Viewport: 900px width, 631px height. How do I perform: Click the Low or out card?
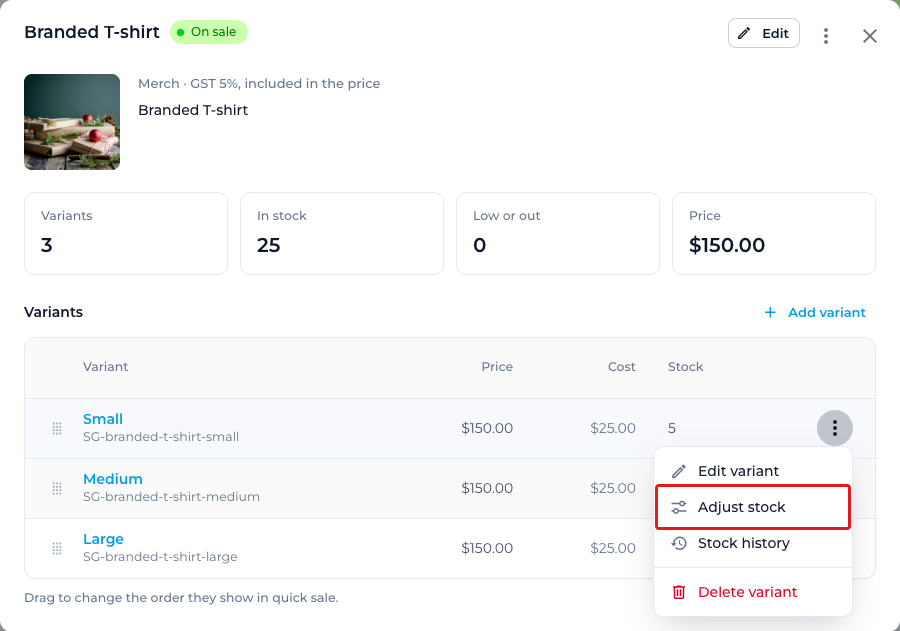[557, 234]
